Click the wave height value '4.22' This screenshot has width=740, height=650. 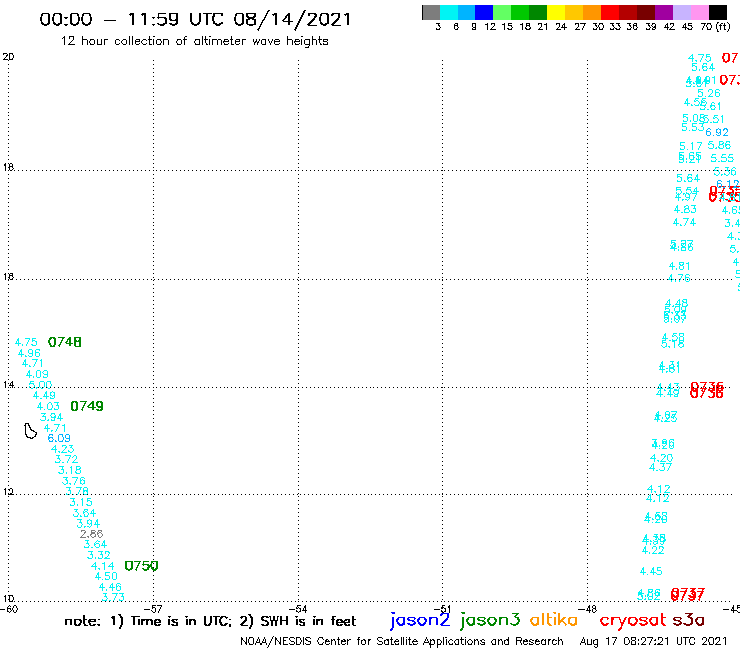coord(653,550)
